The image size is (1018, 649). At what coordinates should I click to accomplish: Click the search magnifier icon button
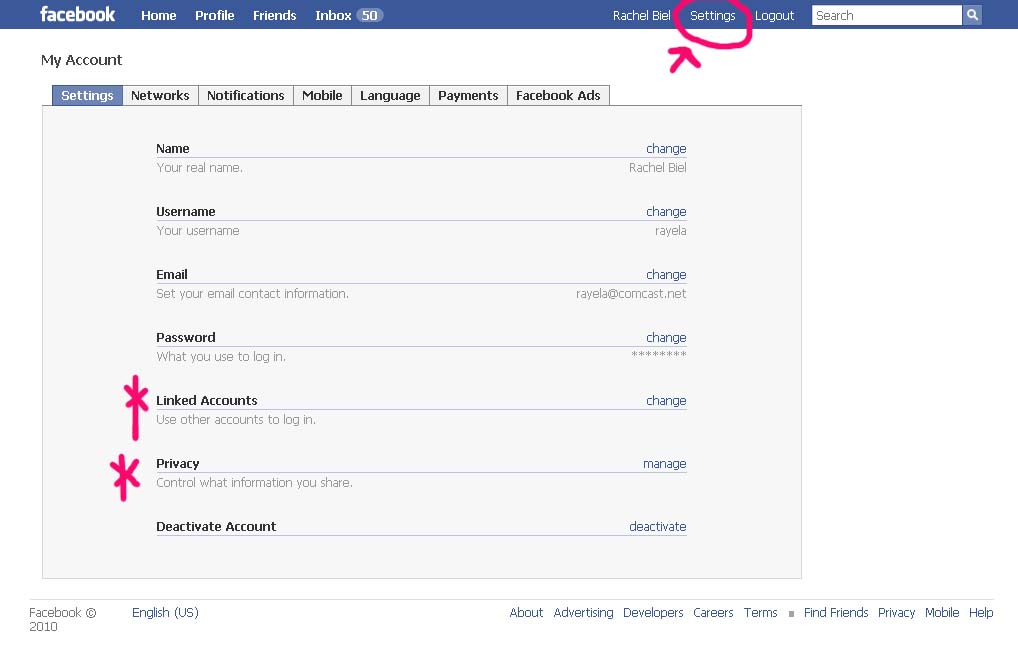[972, 15]
